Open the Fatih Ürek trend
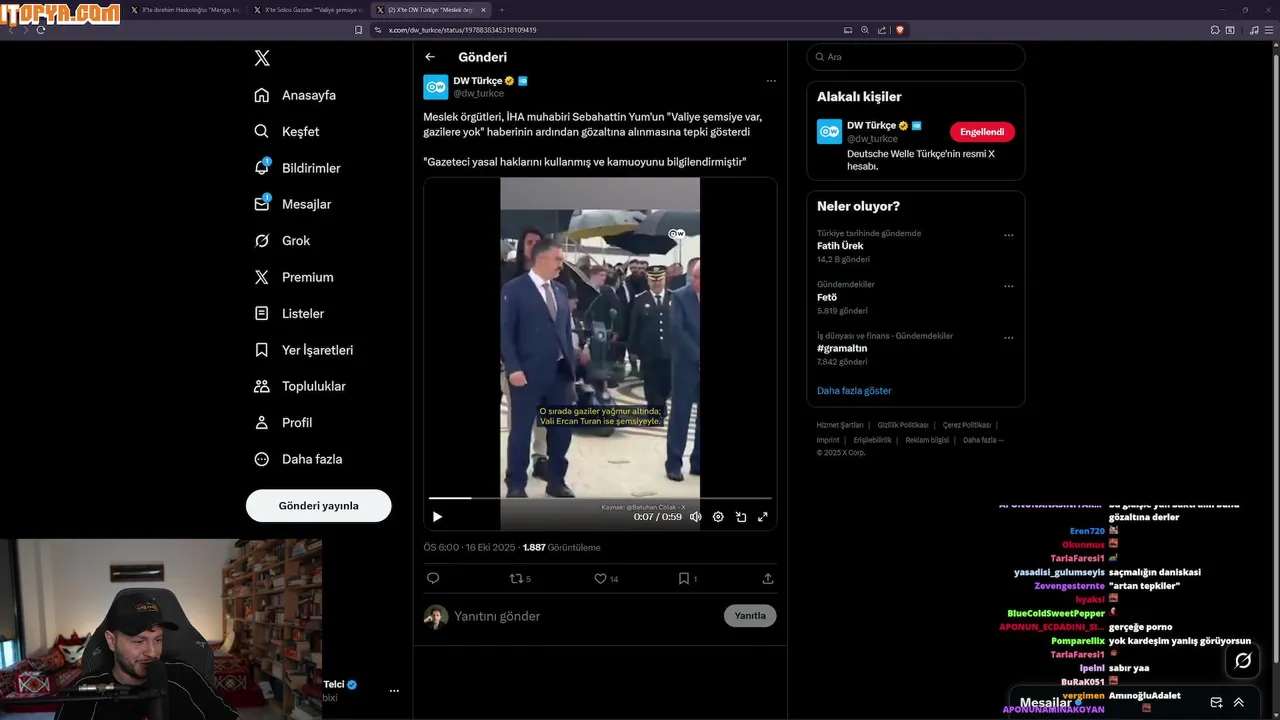 tap(840, 246)
